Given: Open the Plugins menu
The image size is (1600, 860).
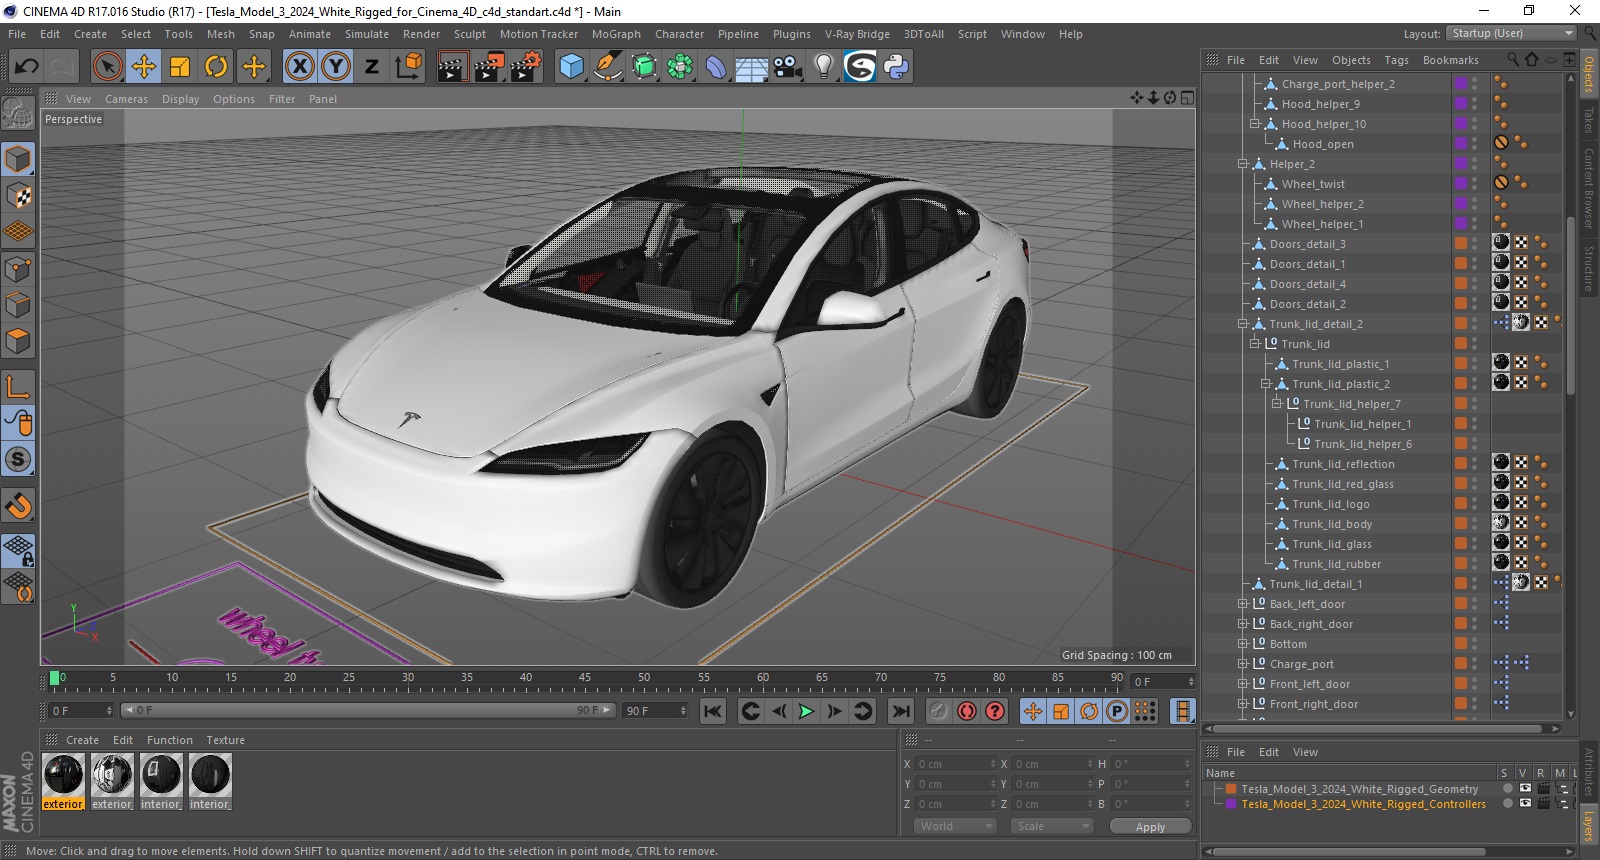Looking at the screenshot, I should click(791, 34).
